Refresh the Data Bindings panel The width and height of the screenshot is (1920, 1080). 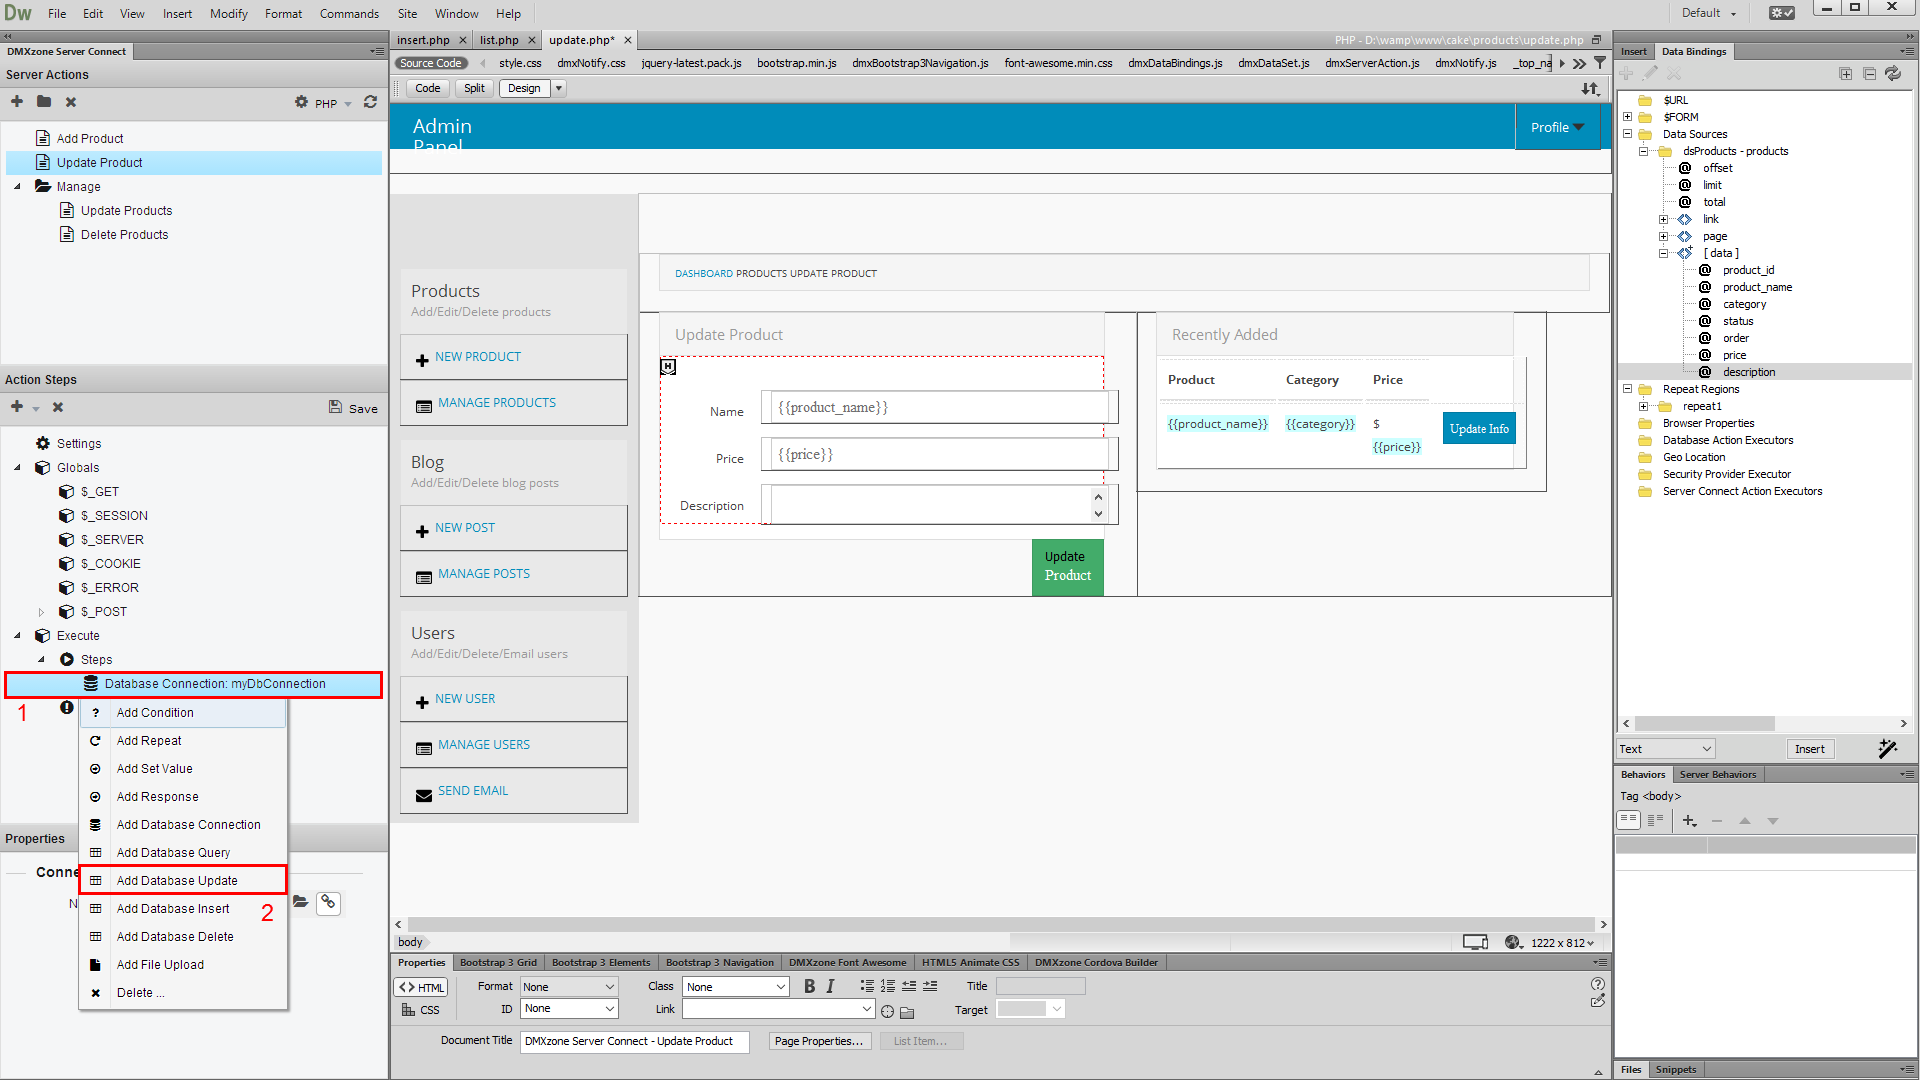[x=1893, y=74]
